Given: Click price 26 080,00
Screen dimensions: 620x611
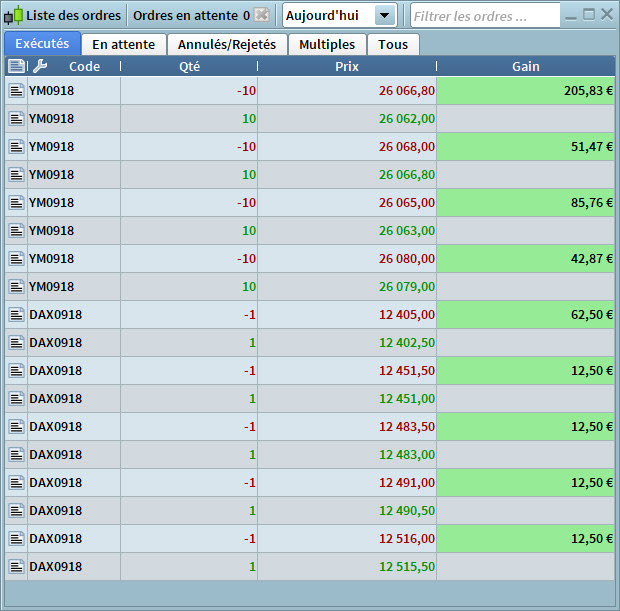Looking at the screenshot, I should pyautogui.click(x=407, y=259).
